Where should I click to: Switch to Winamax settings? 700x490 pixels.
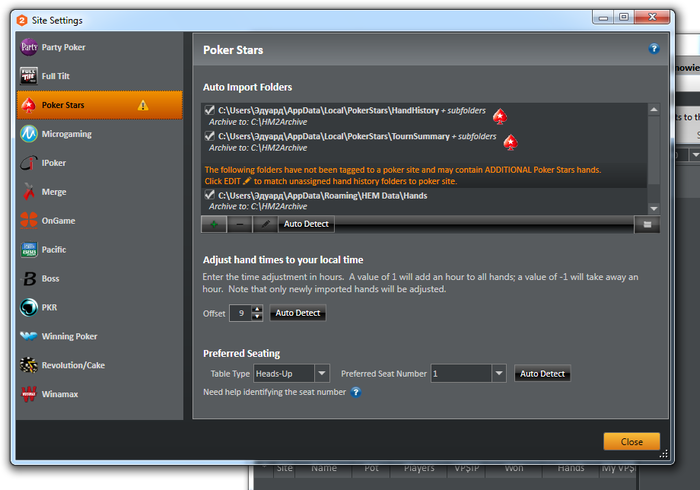[100, 394]
